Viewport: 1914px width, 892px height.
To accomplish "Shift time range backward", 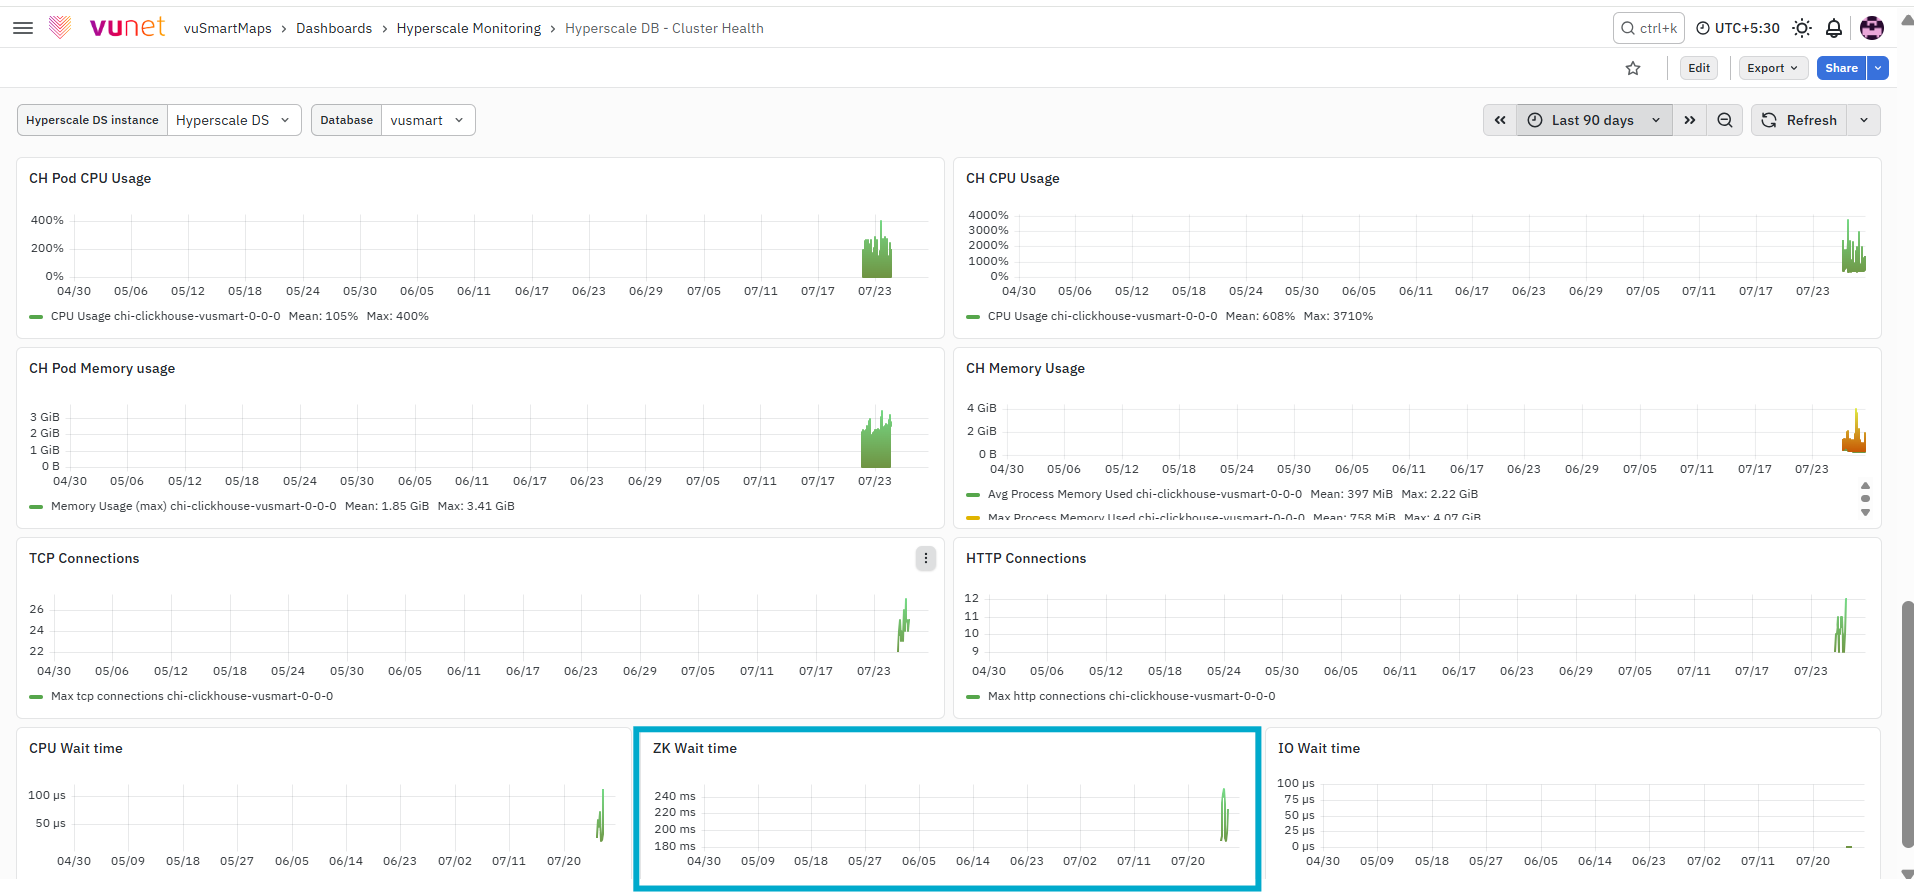I will click(1500, 120).
